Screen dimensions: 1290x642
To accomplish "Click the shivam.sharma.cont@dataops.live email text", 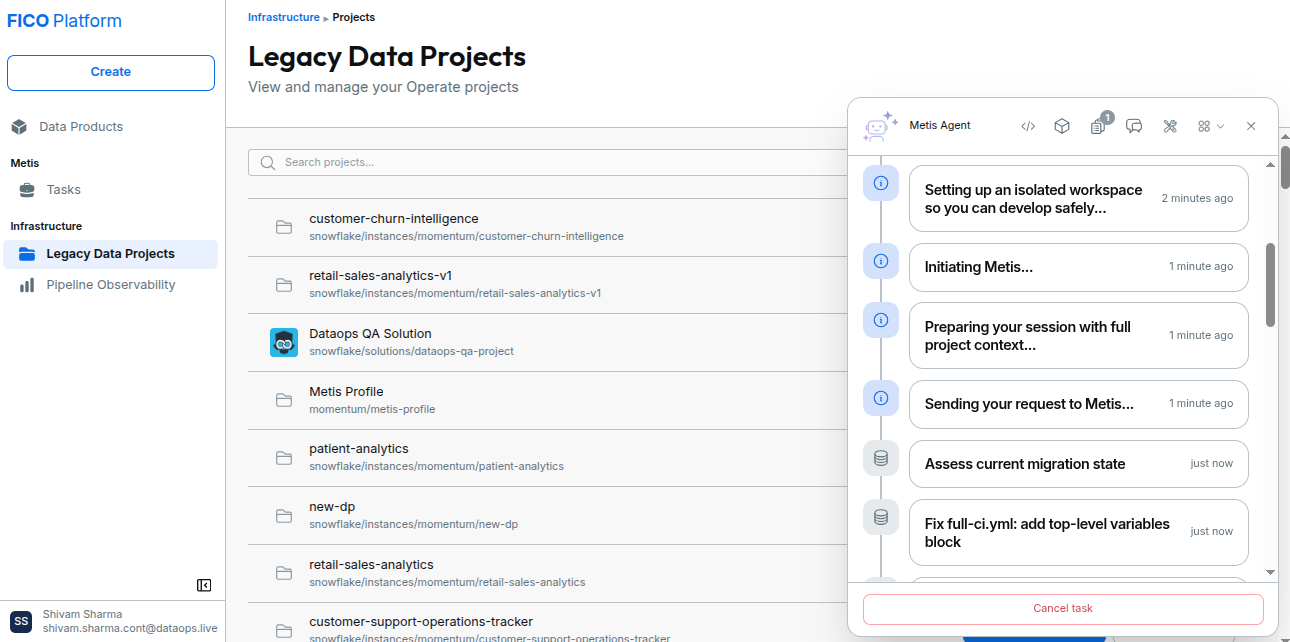I will (130, 629).
